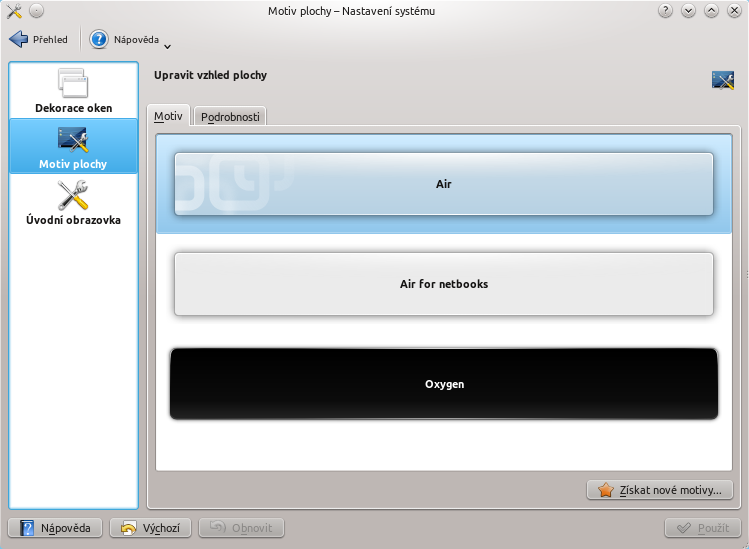Viewport: 749px width, 549px height.
Task: Choose the Oxygen dark theme
Action: point(444,384)
